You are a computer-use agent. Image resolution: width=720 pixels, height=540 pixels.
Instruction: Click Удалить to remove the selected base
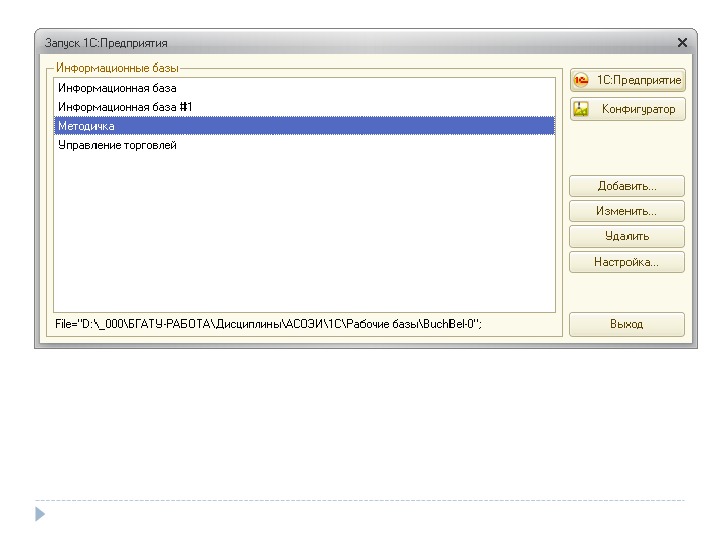627,236
